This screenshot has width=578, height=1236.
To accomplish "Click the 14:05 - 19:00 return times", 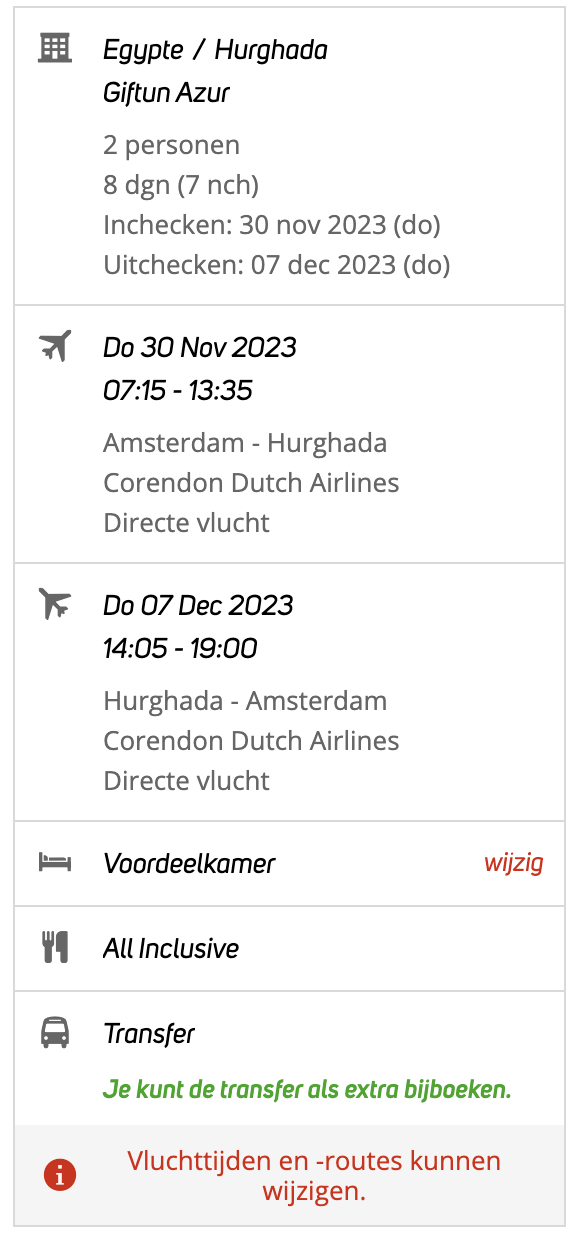I will [180, 648].
